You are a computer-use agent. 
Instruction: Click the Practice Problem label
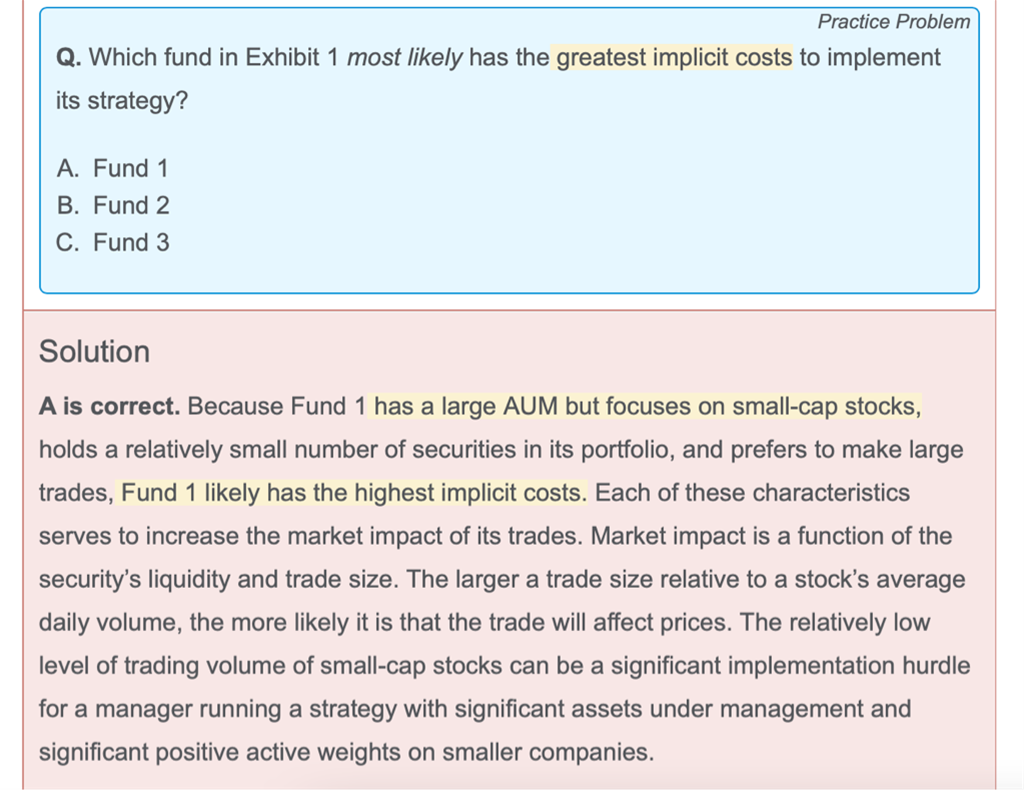click(x=893, y=21)
